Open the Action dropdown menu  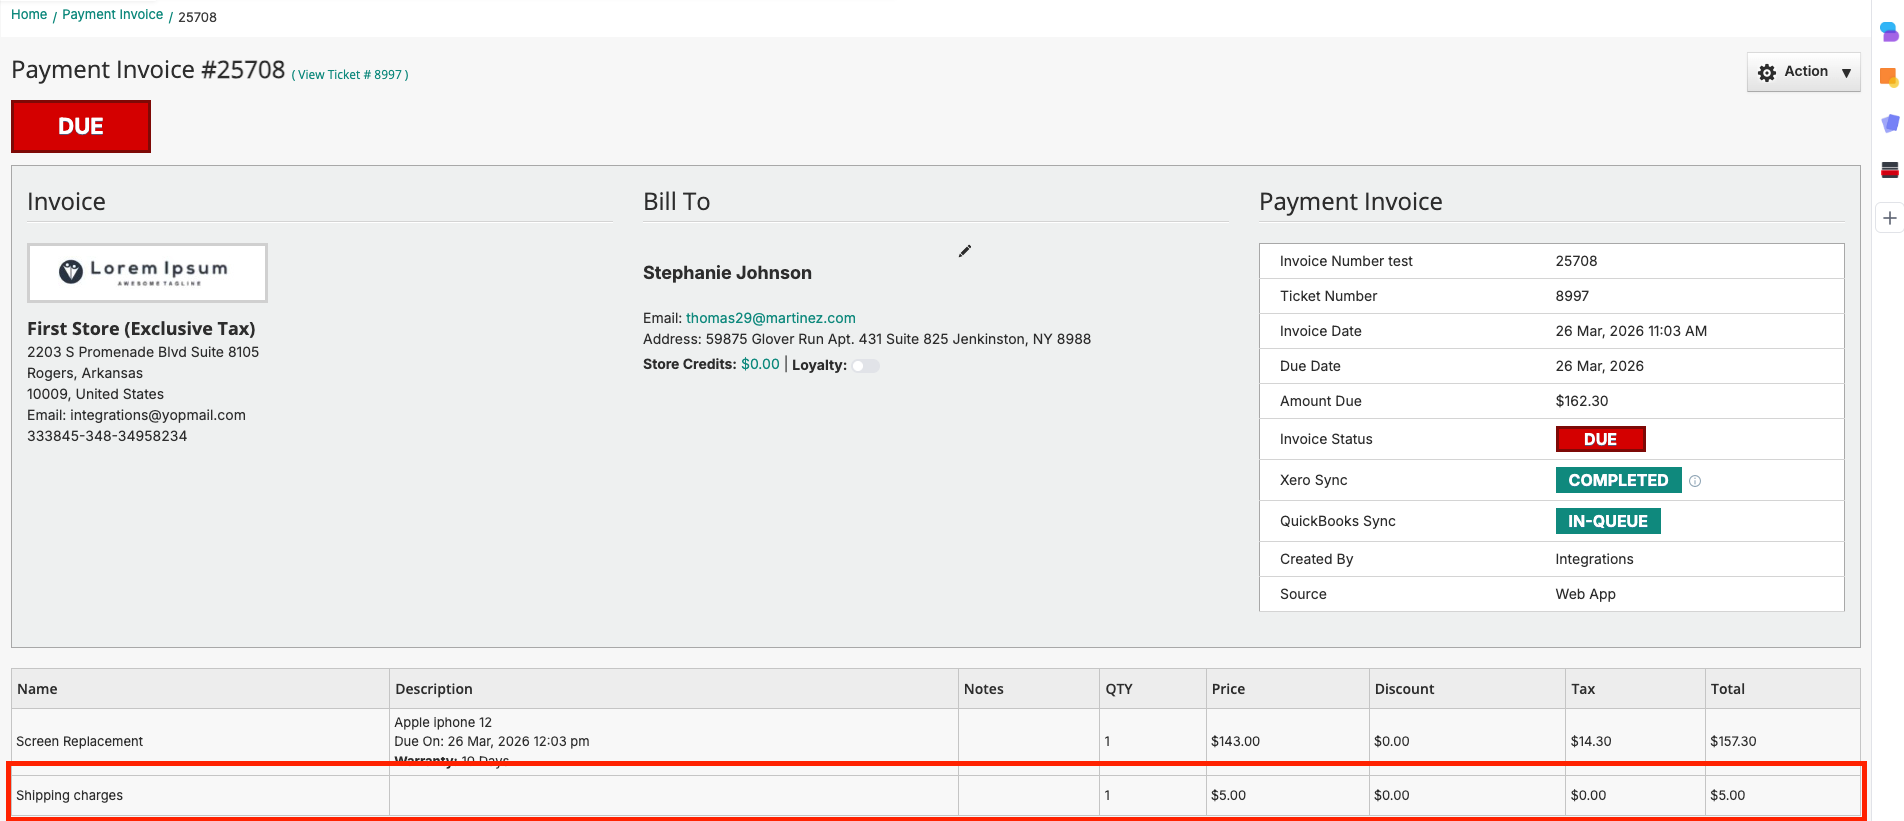tap(1803, 72)
